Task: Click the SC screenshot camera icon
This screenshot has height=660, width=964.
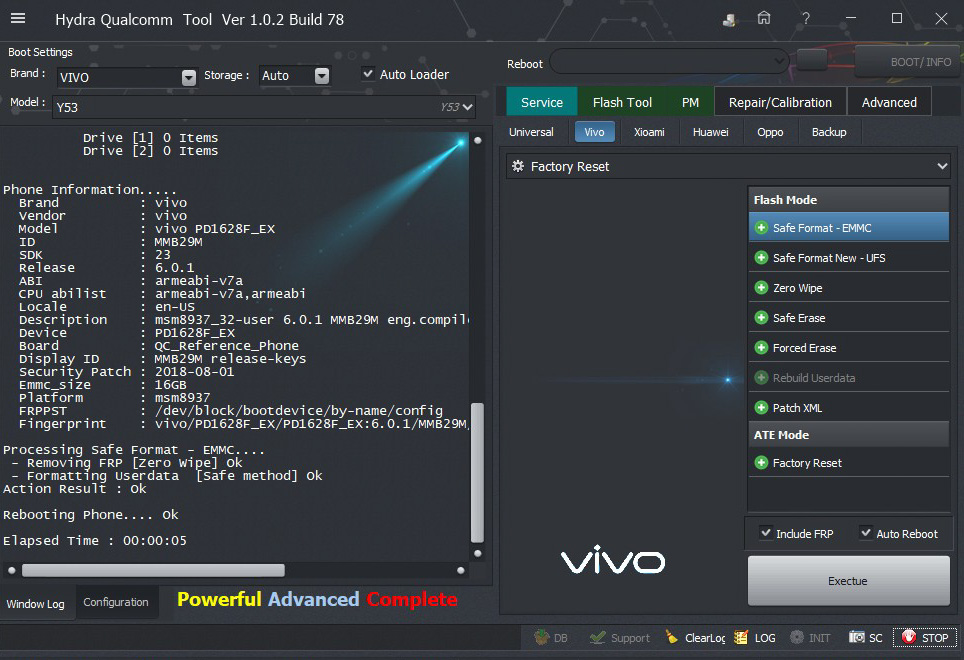Action: 857,637
